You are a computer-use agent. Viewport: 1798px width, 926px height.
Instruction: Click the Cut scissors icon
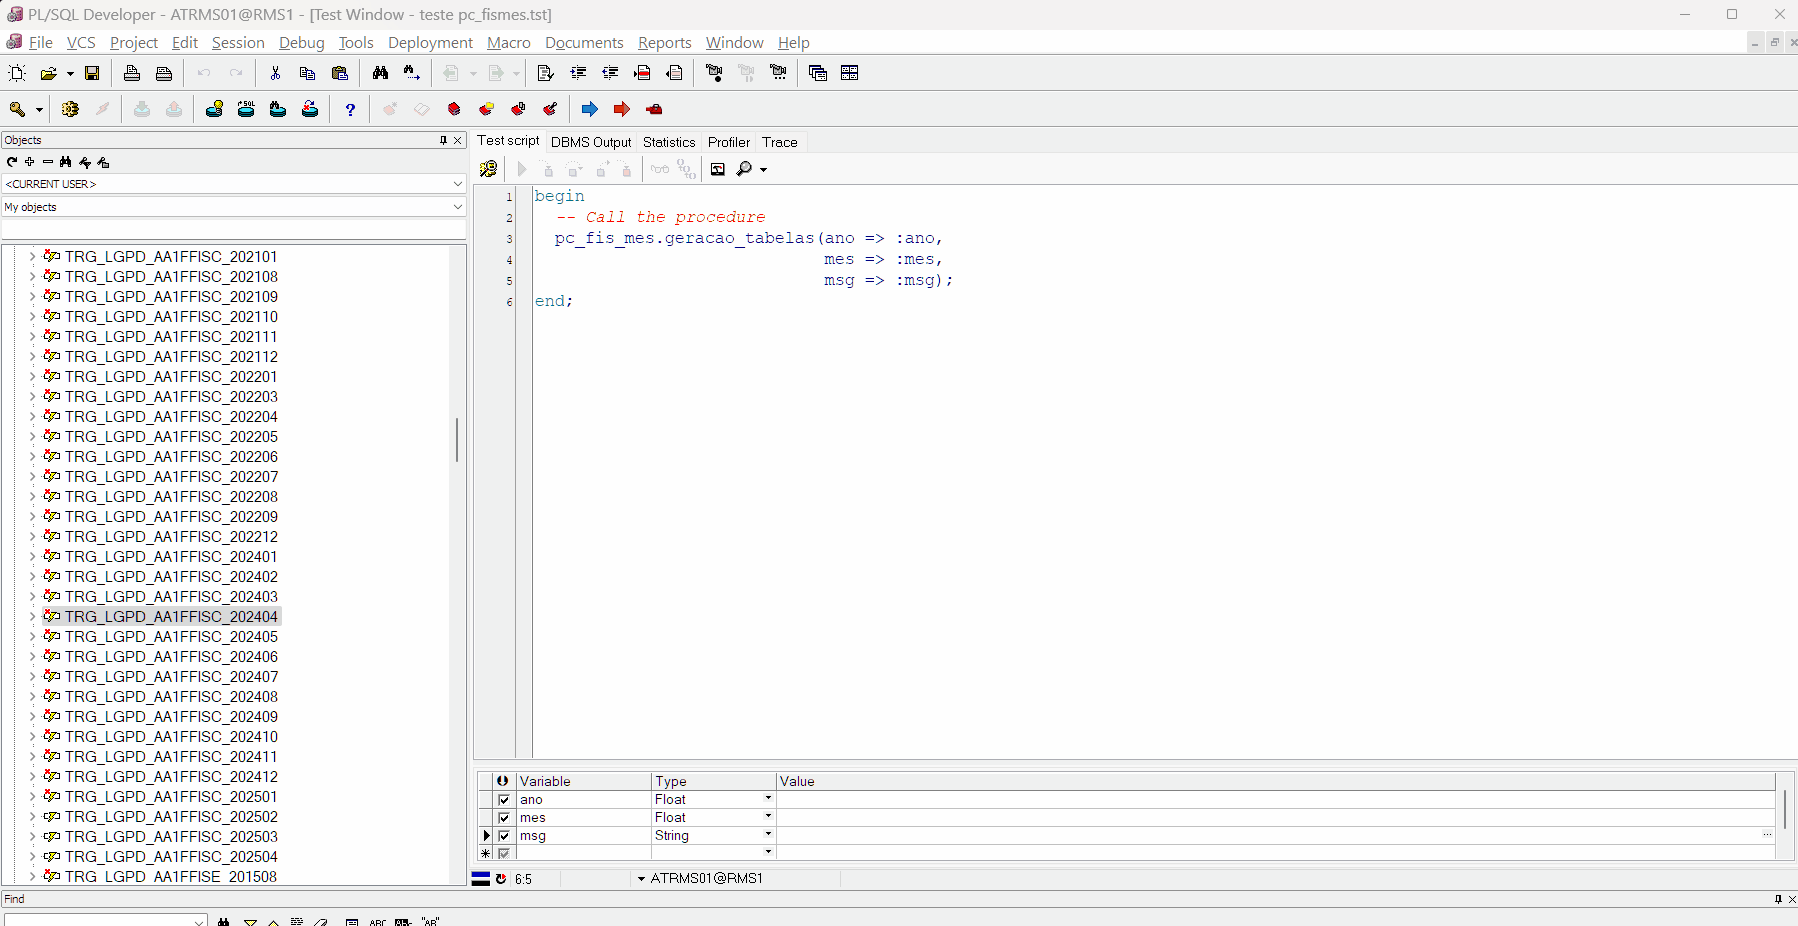(275, 73)
